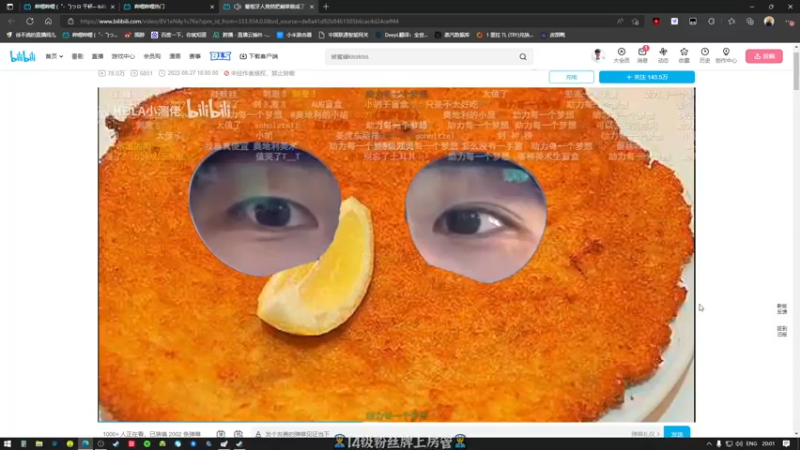Open the 直播 navigation item
This screenshot has width=800, height=450.
[x=97, y=56]
